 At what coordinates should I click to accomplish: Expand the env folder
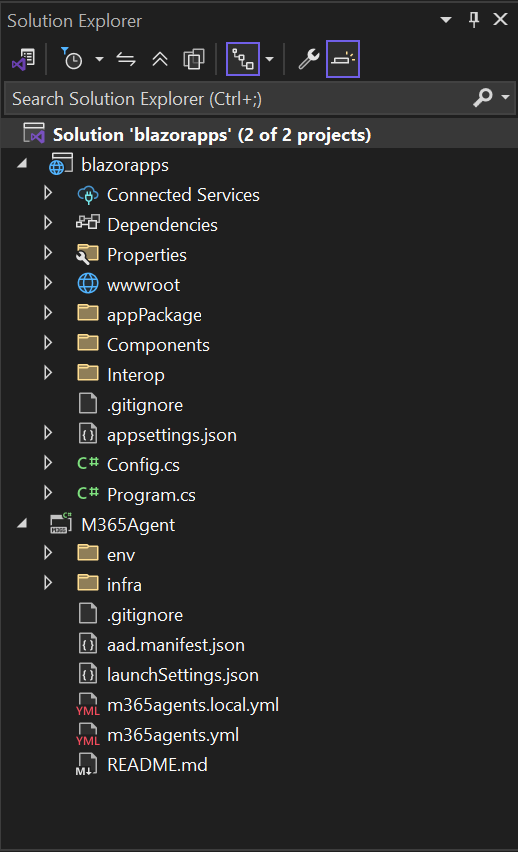click(48, 553)
